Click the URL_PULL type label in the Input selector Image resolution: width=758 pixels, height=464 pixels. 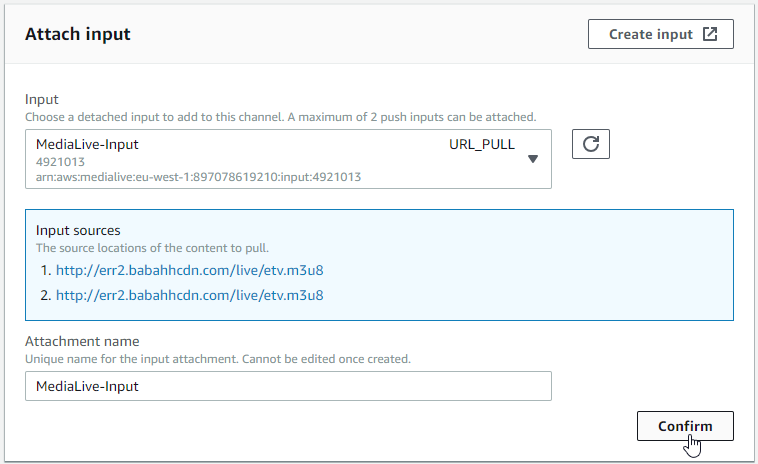(482, 144)
